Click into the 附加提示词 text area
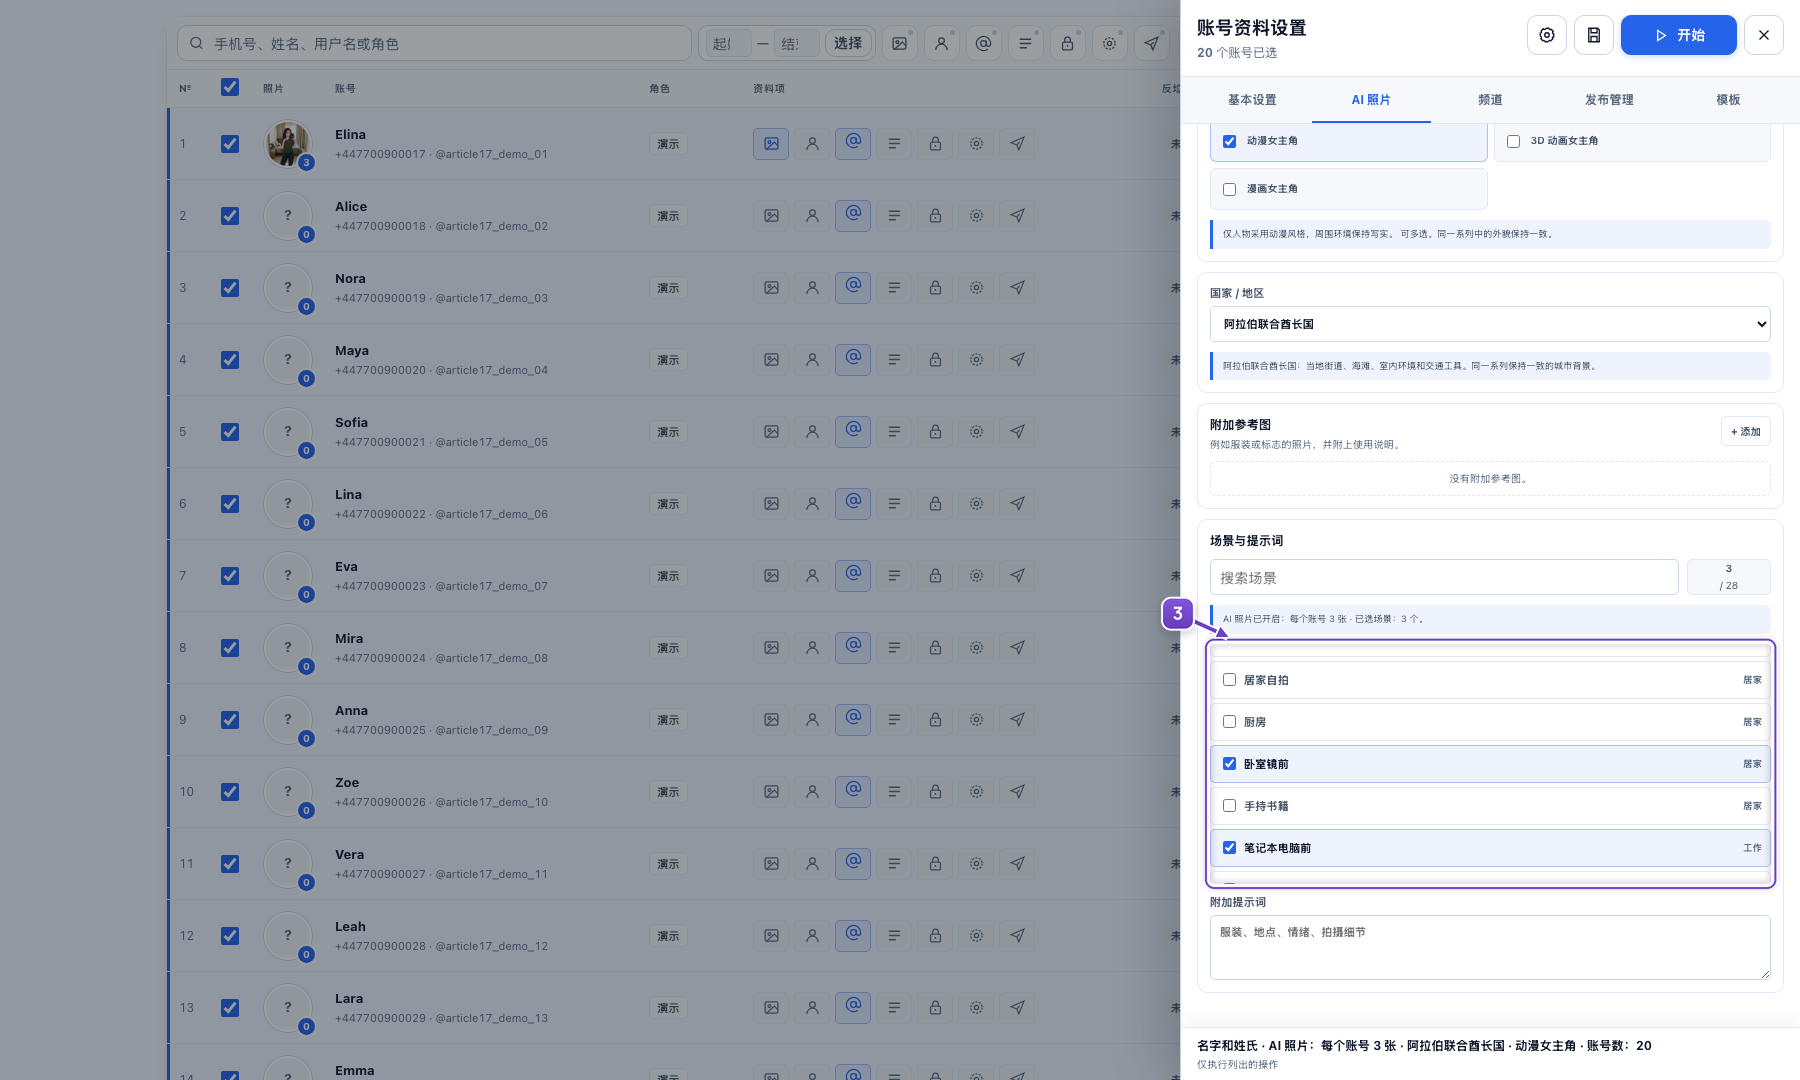This screenshot has height=1080, width=1800. pyautogui.click(x=1490, y=947)
